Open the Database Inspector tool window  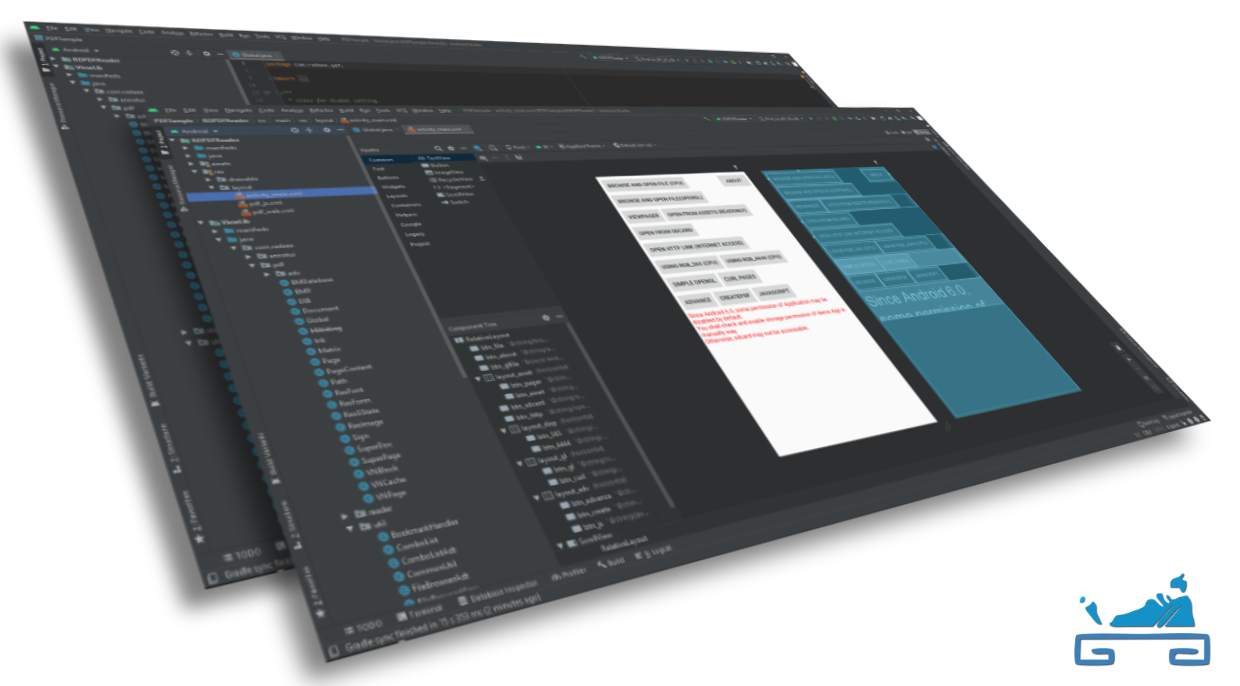pos(499,593)
